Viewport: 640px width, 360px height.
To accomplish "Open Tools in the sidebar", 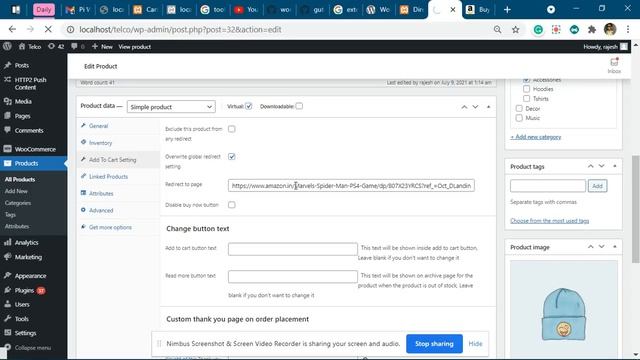I will [22, 319].
